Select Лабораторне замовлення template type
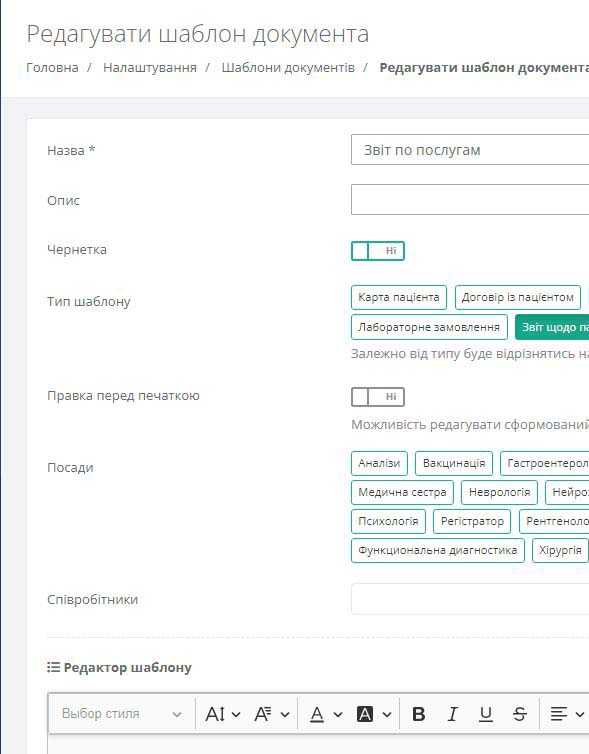The image size is (589, 754). [429, 327]
